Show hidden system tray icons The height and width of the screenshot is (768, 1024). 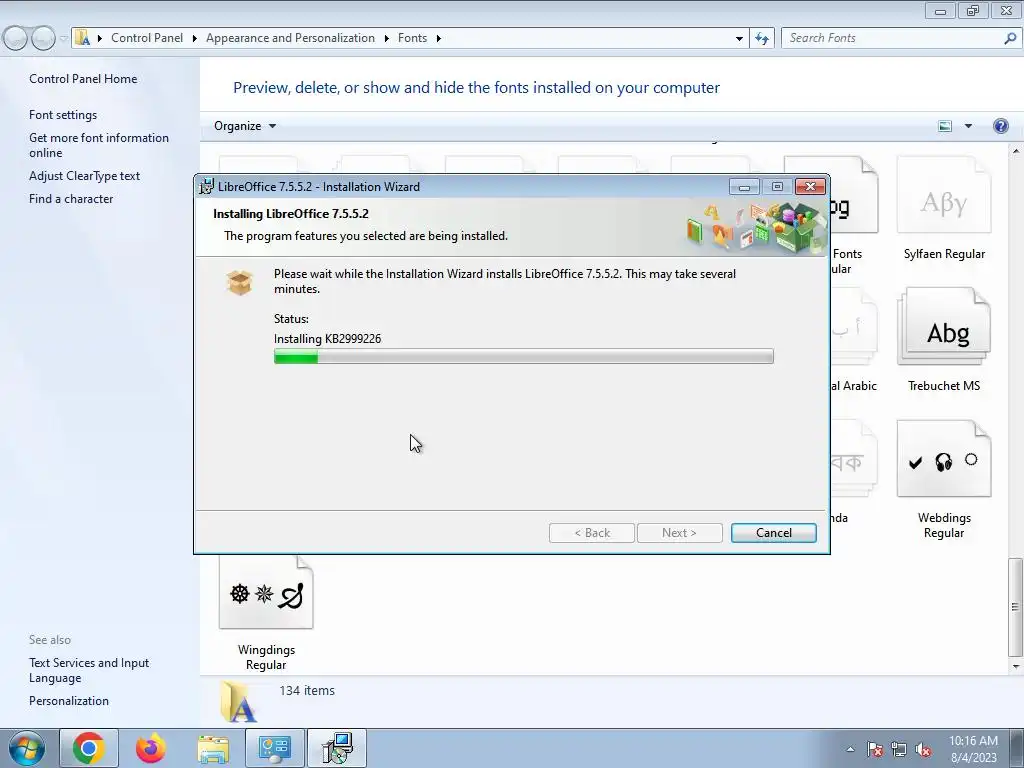tap(850, 749)
